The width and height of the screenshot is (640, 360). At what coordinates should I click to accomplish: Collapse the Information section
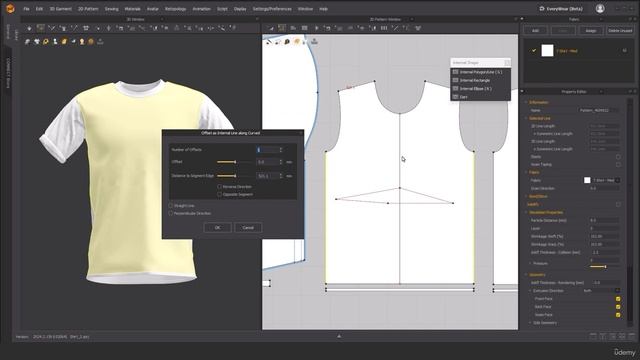[526, 102]
